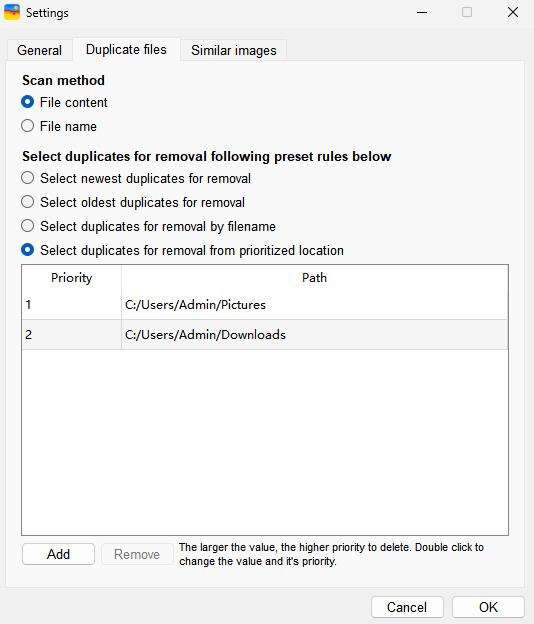Switch to the Similar images tab
Screen dimensions: 534x624
point(234,50)
